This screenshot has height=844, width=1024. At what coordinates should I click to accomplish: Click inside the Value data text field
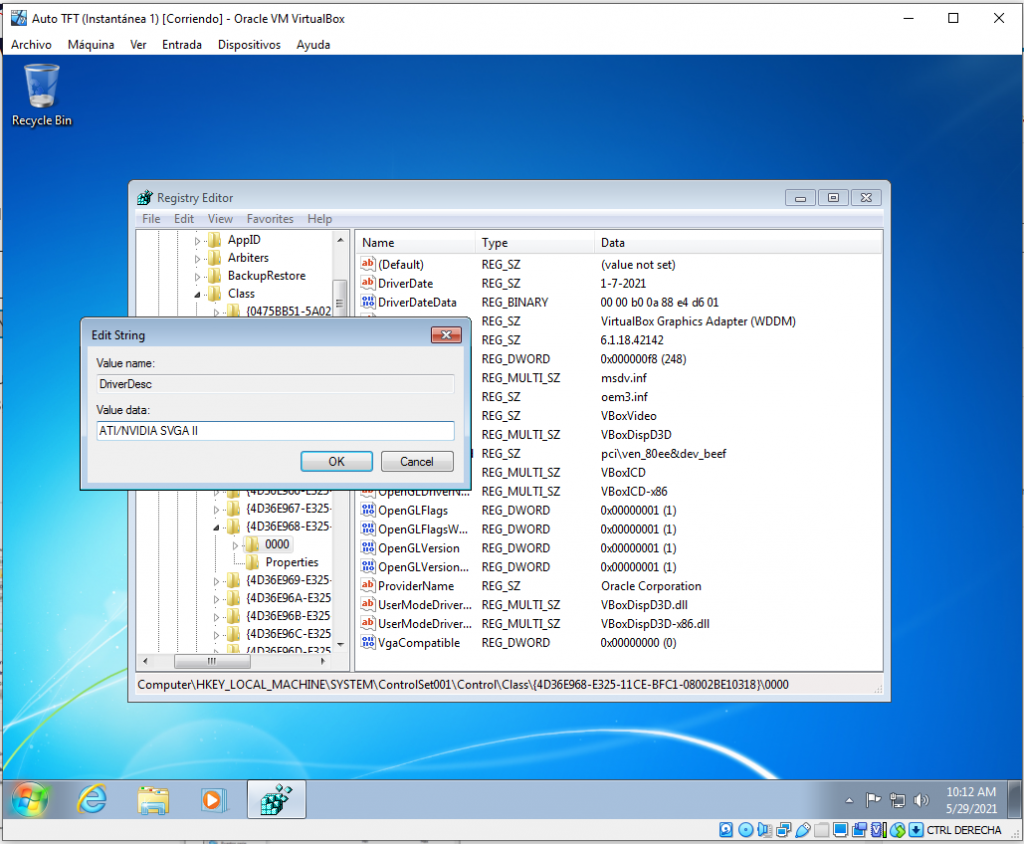(274, 431)
